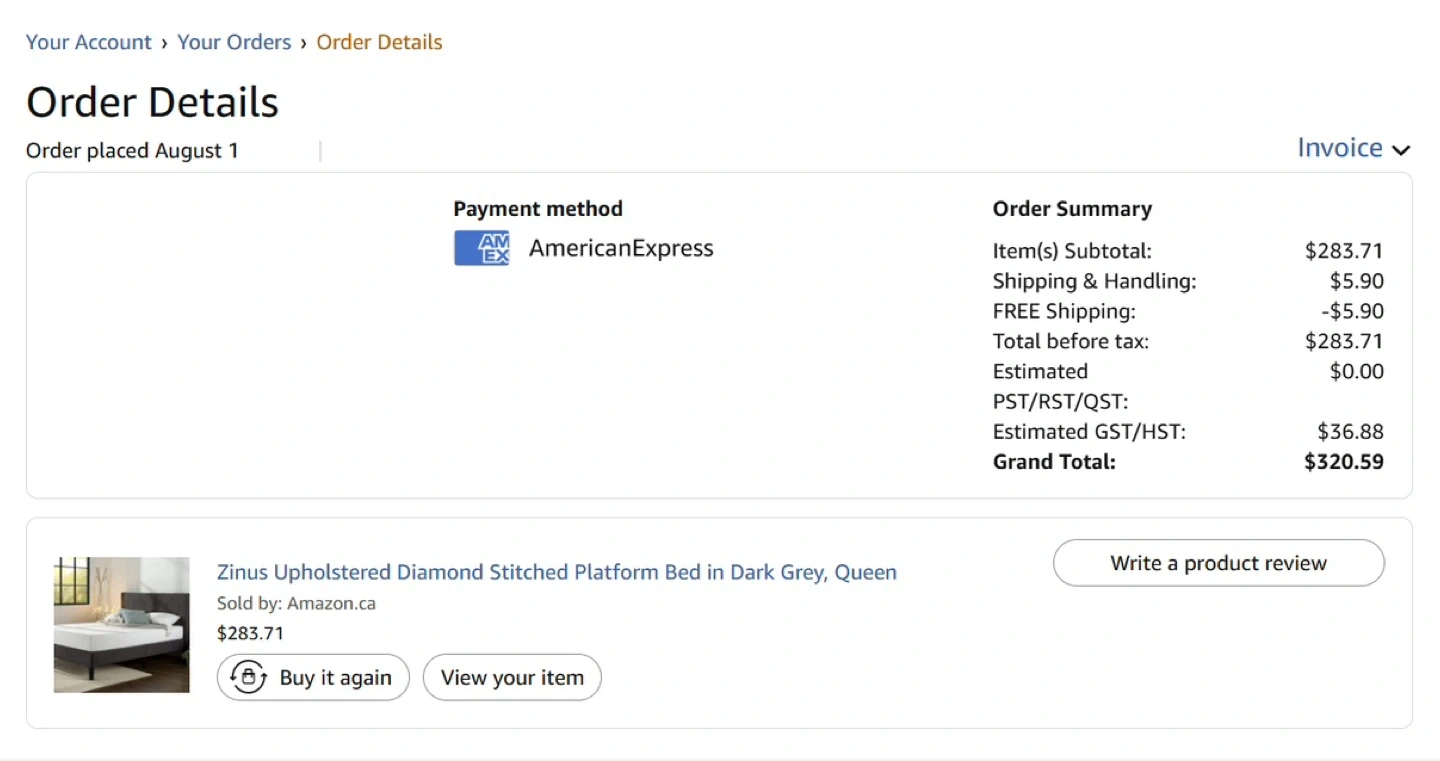Click the bed product thumbnail image

pyautogui.click(x=121, y=625)
